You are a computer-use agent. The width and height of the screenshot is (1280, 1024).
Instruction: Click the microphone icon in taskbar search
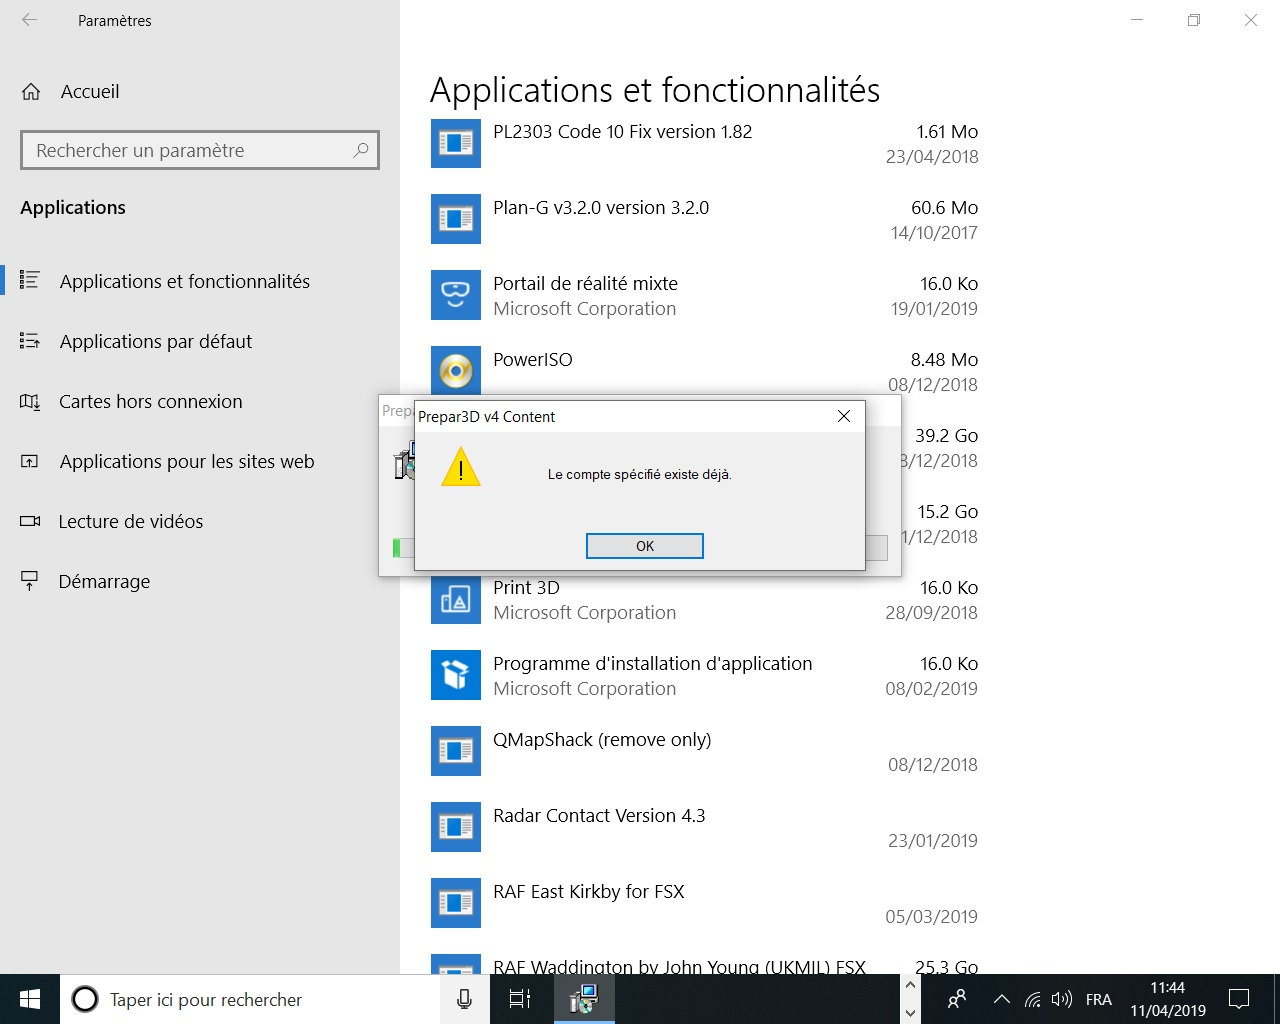coord(464,999)
